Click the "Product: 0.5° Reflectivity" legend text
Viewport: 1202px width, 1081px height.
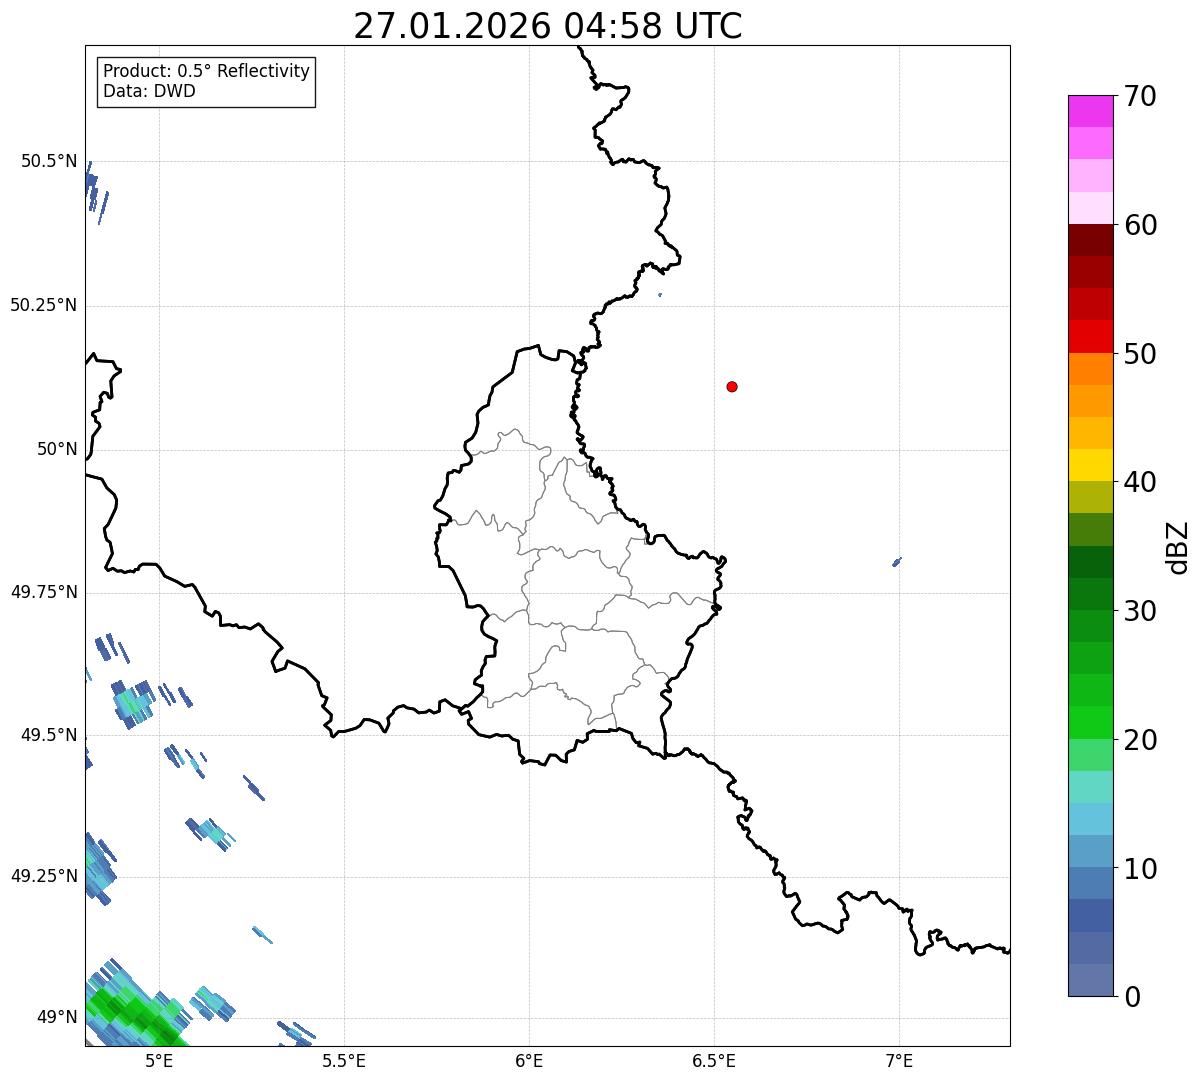206,72
